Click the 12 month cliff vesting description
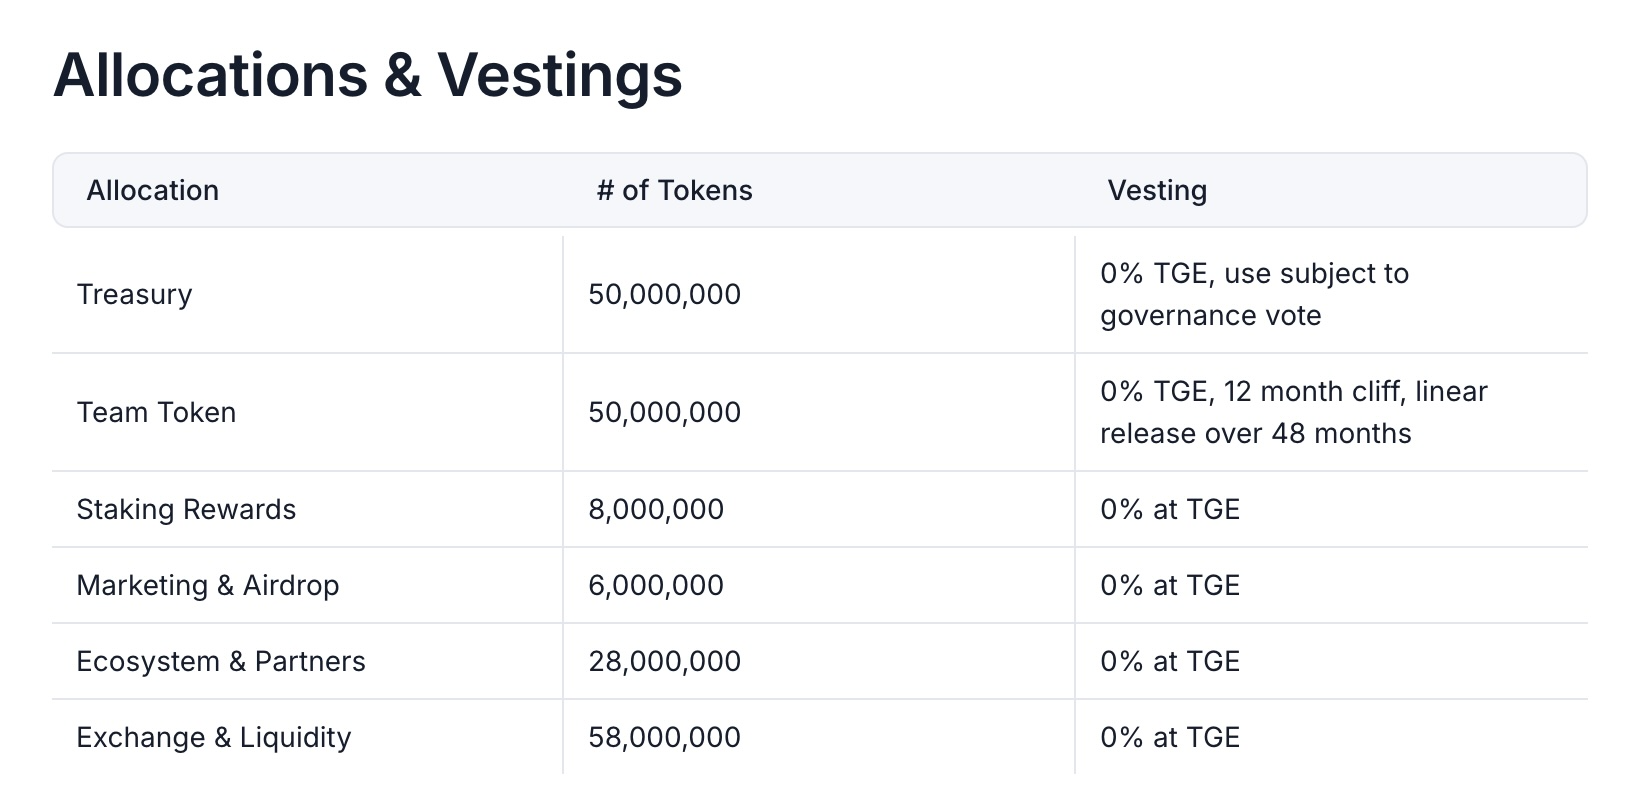The height and width of the screenshot is (794, 1640). [x=1293, y=412]
